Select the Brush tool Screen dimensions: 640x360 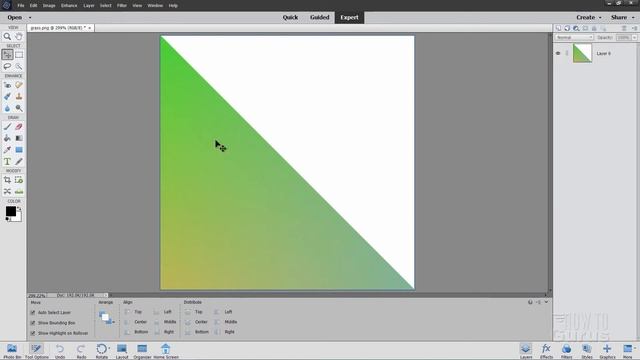click(7, 127)
